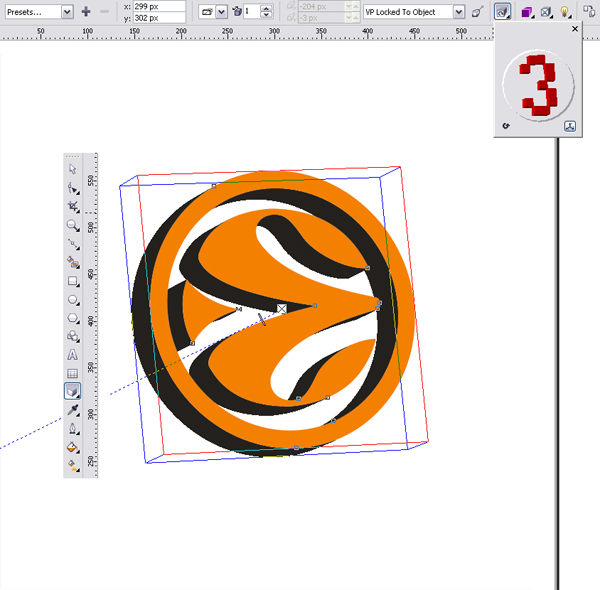Viewport: 600px width, 590px height.
Task: Click the X vanishing point marker on logo
Action: click(282, 309)
